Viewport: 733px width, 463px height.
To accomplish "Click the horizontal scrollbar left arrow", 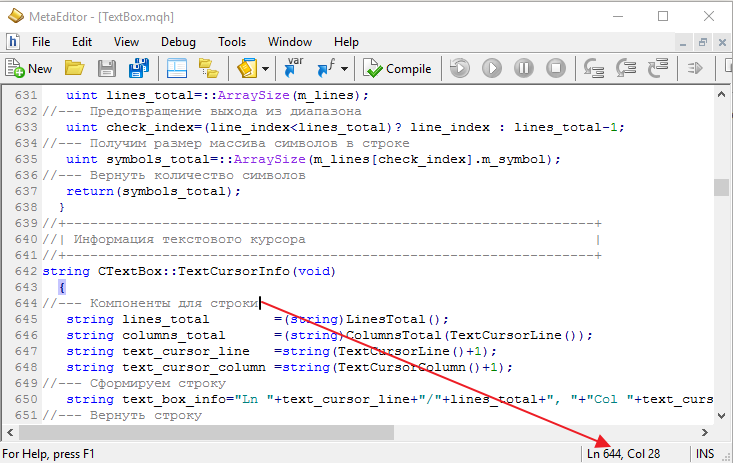I will coord(10,433).
